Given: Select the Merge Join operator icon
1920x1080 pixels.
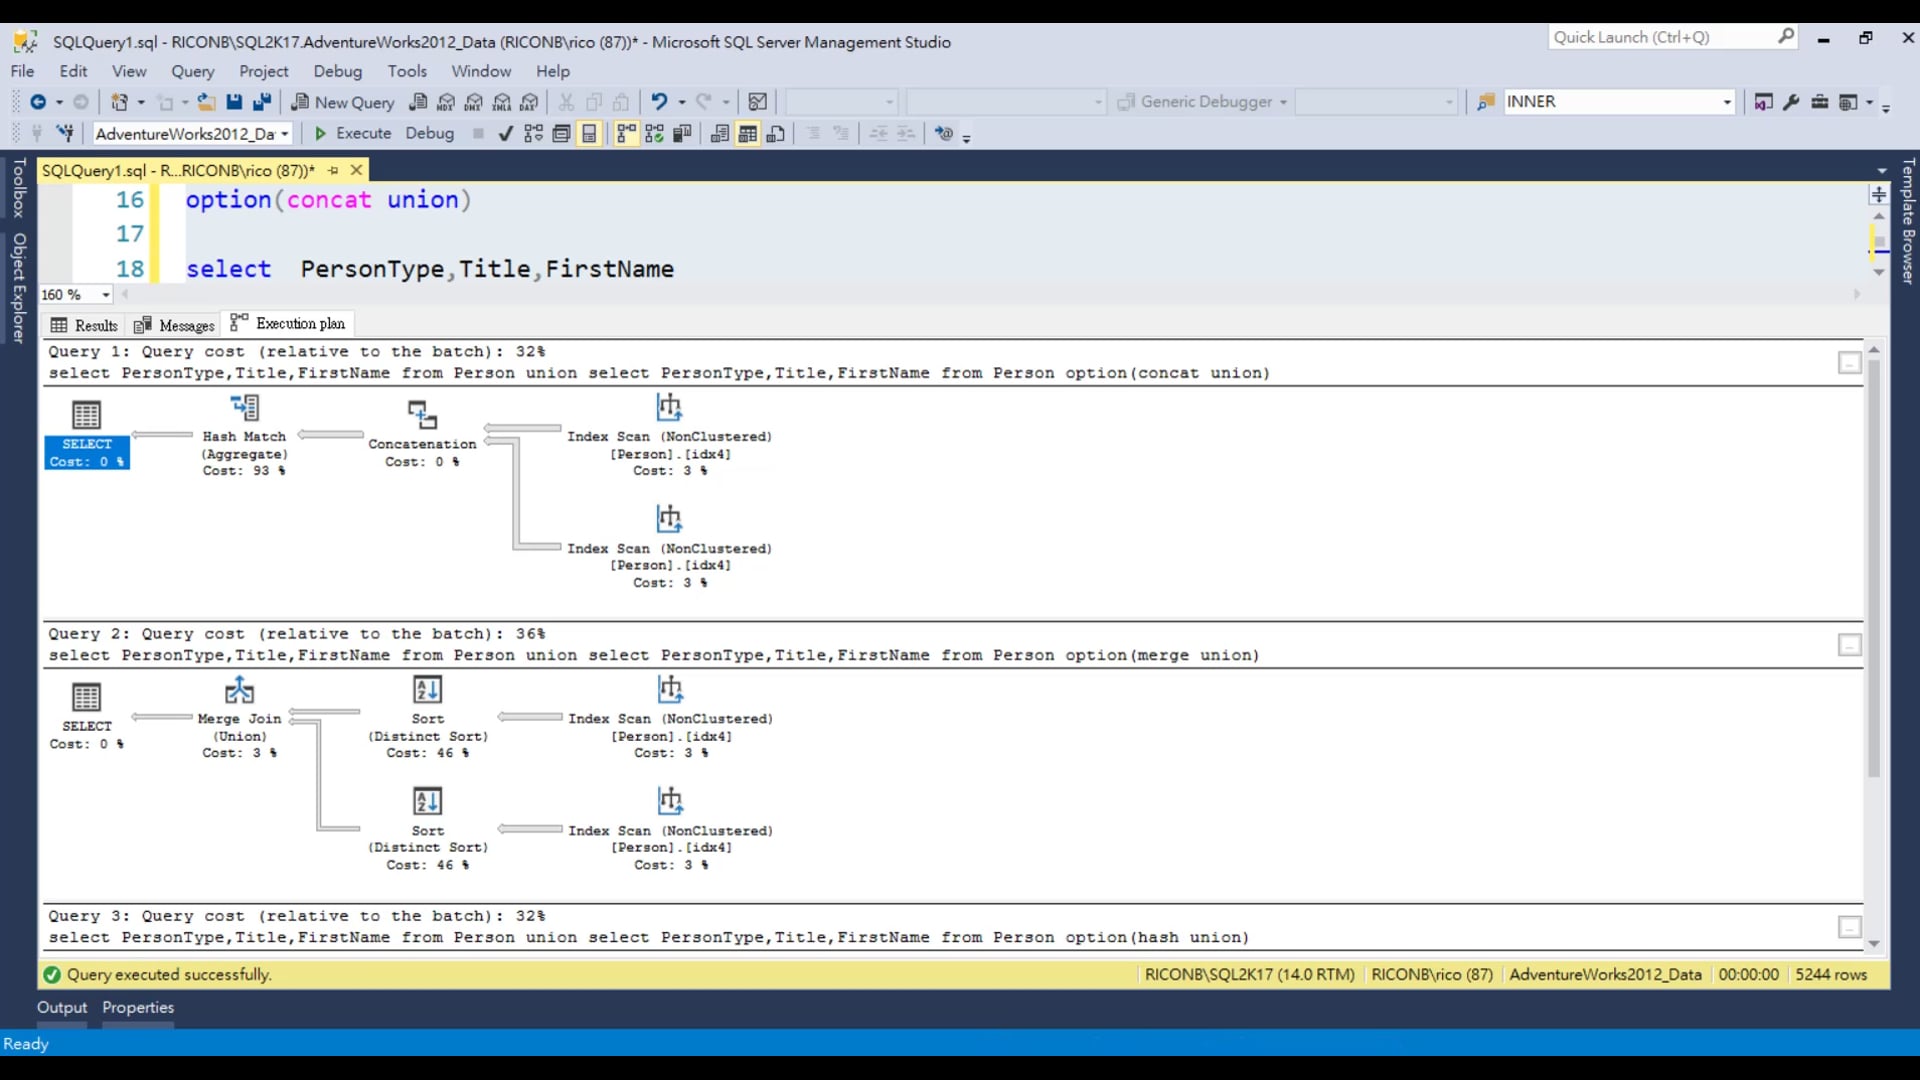Looking at the screenshot, I should pyautogui.click(x=240, y=691).
